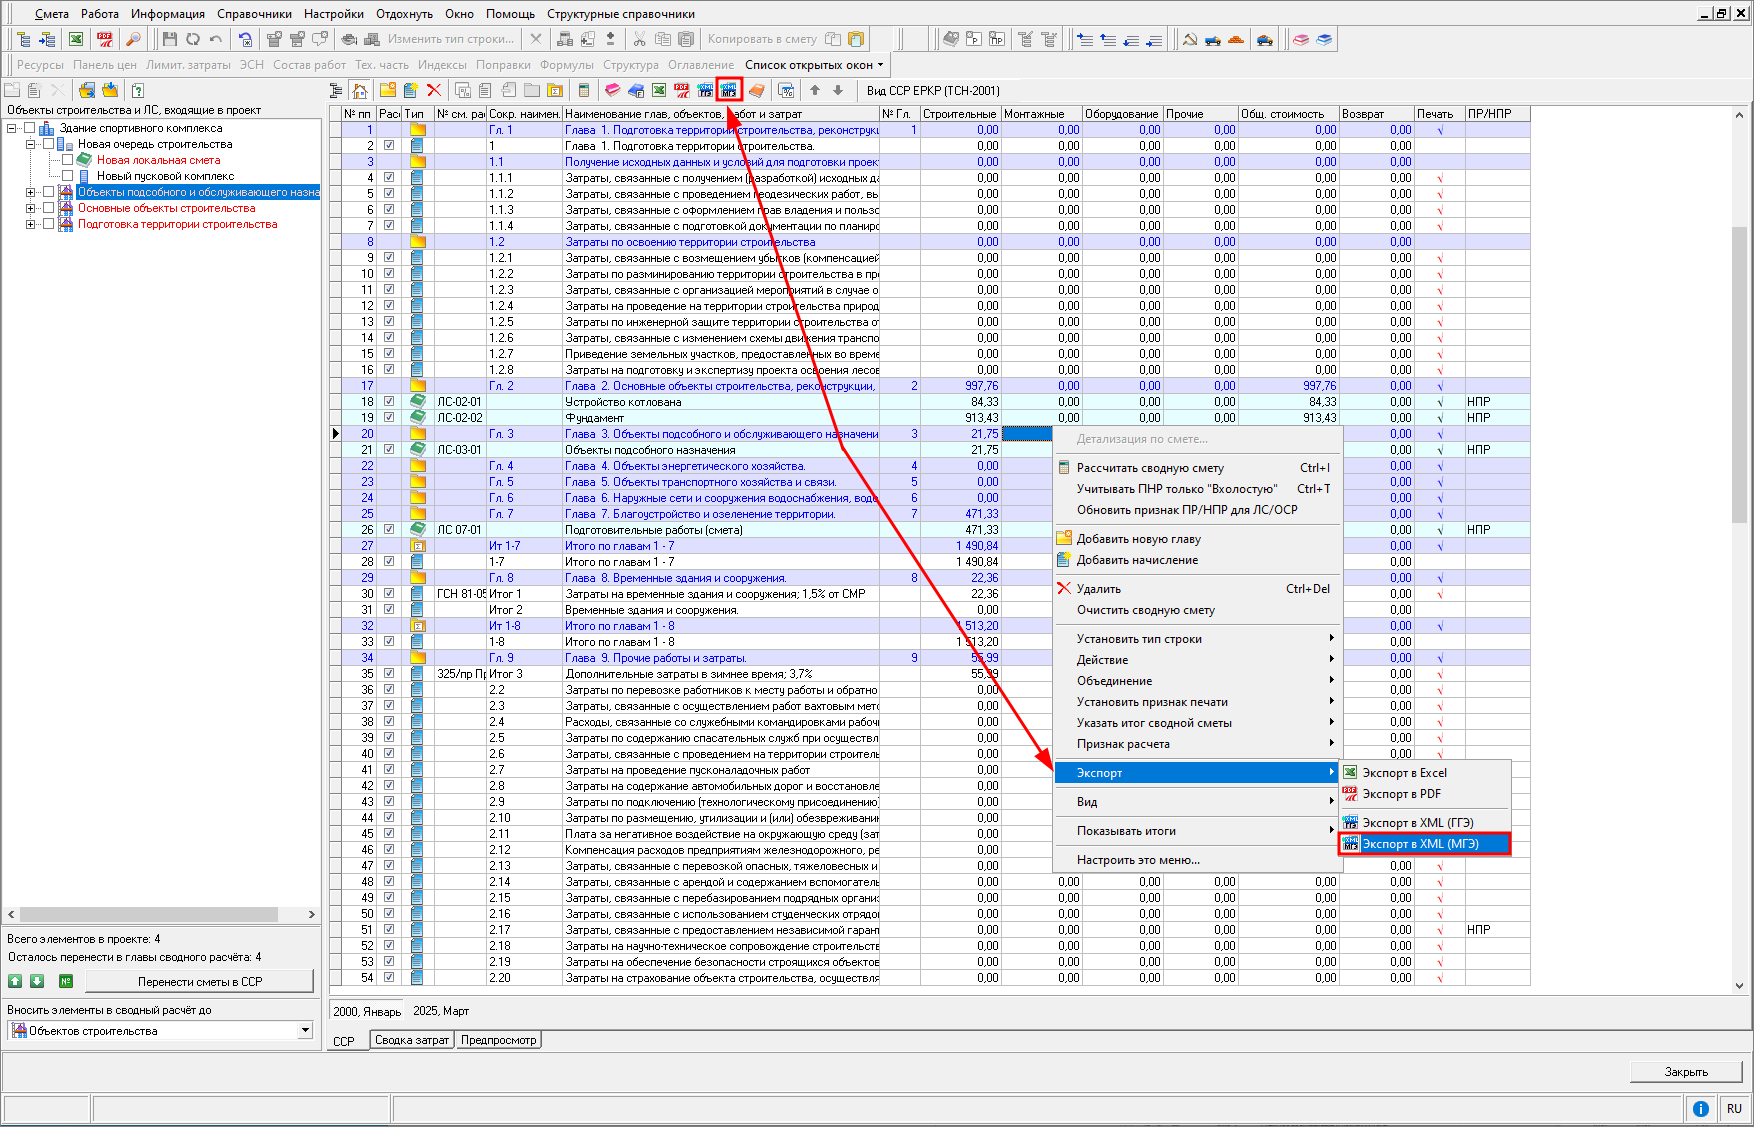
Task: Choose Добавить новую главу from context menu
Action: 1196,539
